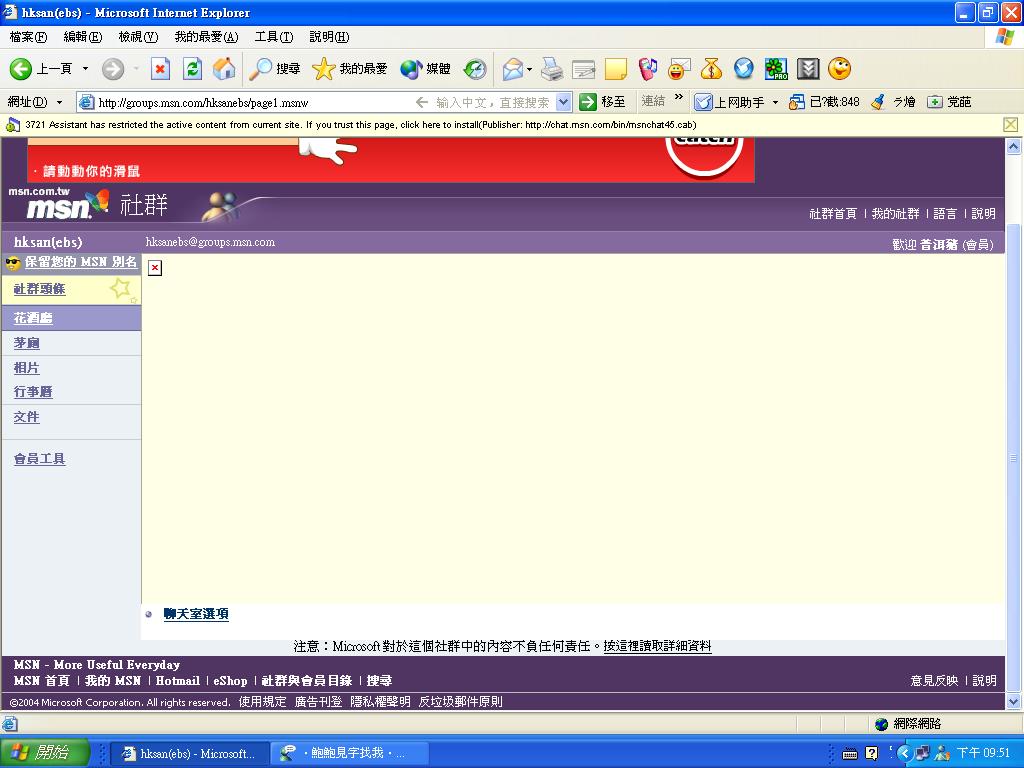Click the yellow note icon
This screenshot has width=1024, height=768.
click(616, 69)
